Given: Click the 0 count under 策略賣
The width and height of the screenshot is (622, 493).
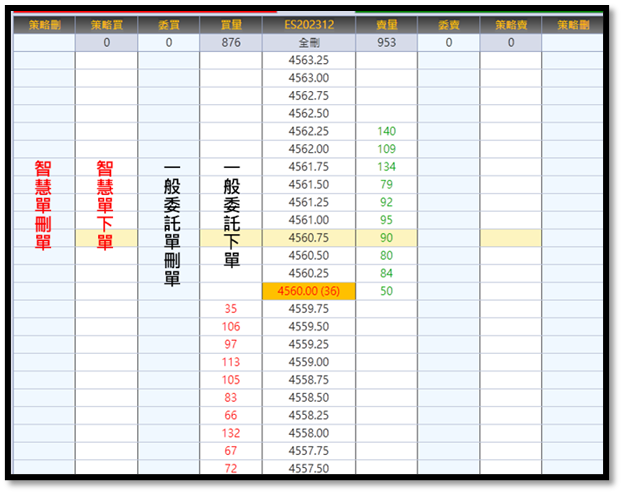Looking at the screenshot, I should (x=511, y=43).
